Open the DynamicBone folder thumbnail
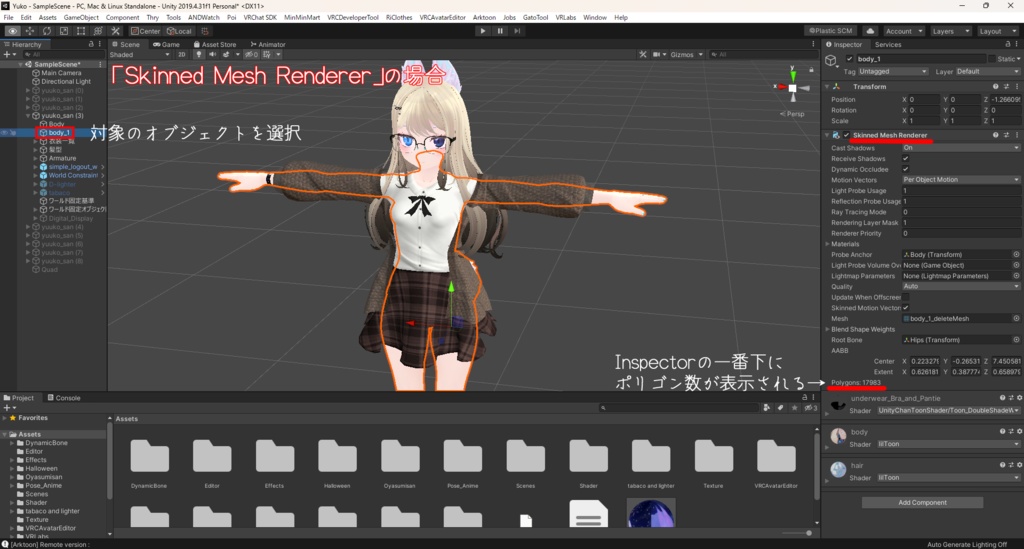The width and height of the screenshot is (1024, 549). click(x=149, y=456)
